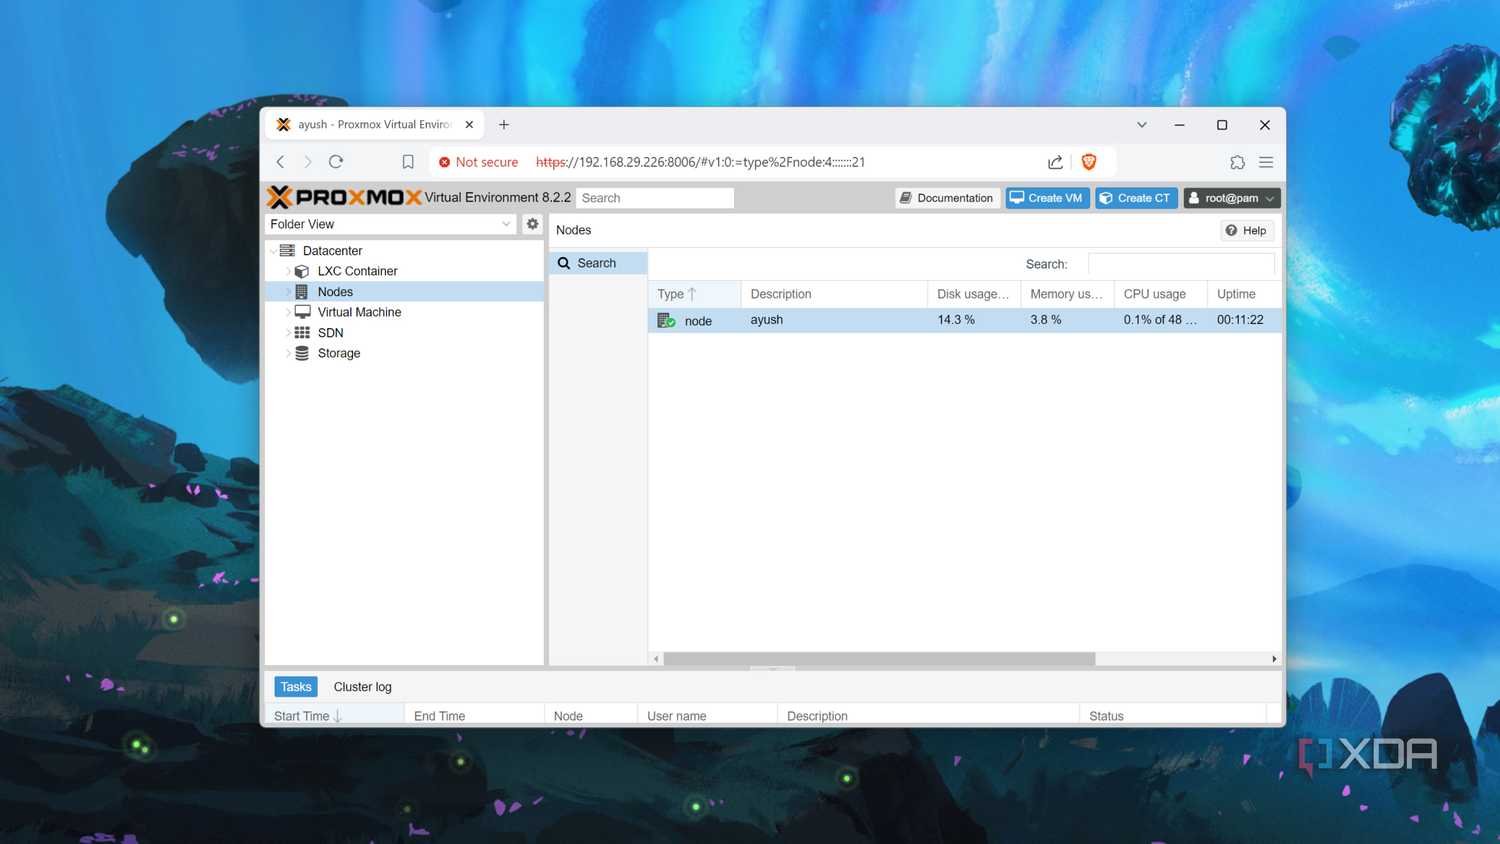Viewport: 1500px width, 844px height.
Task: Click the horizontal scrollbar in node grid
Action: pos(879,659)
